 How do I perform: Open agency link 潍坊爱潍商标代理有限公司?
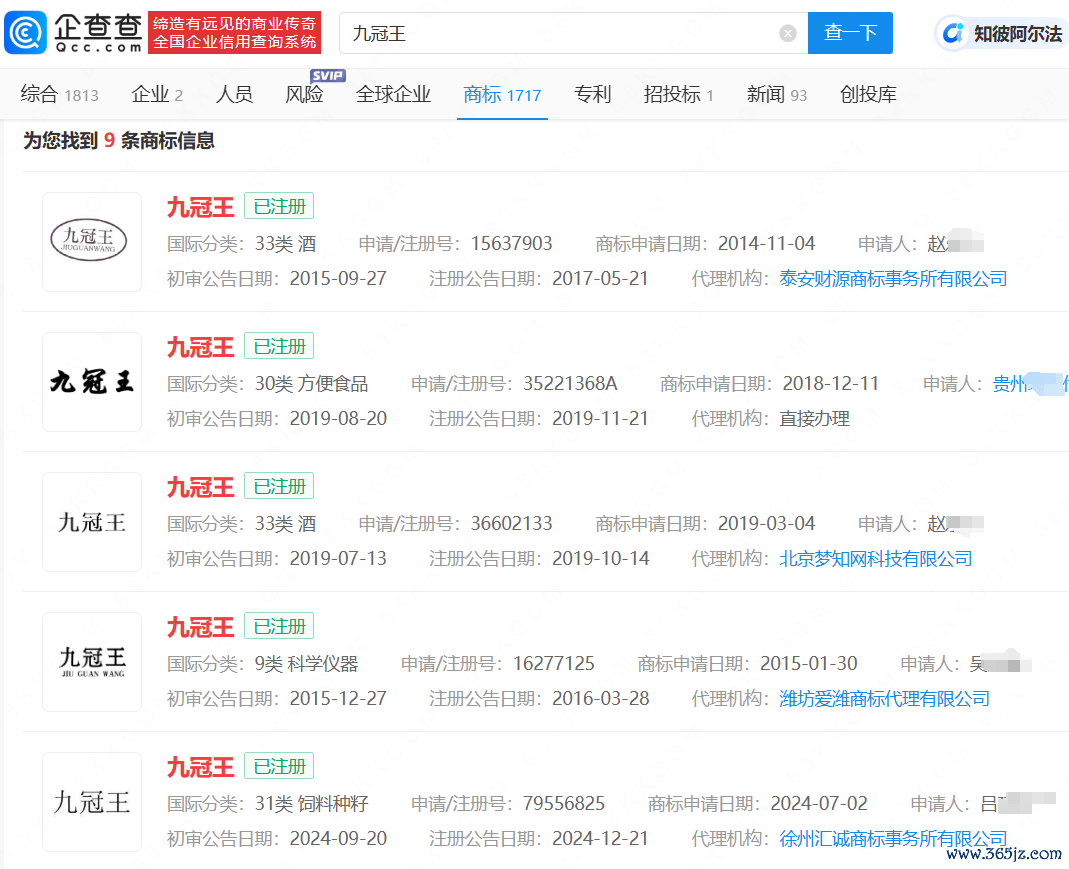[884, 699]
